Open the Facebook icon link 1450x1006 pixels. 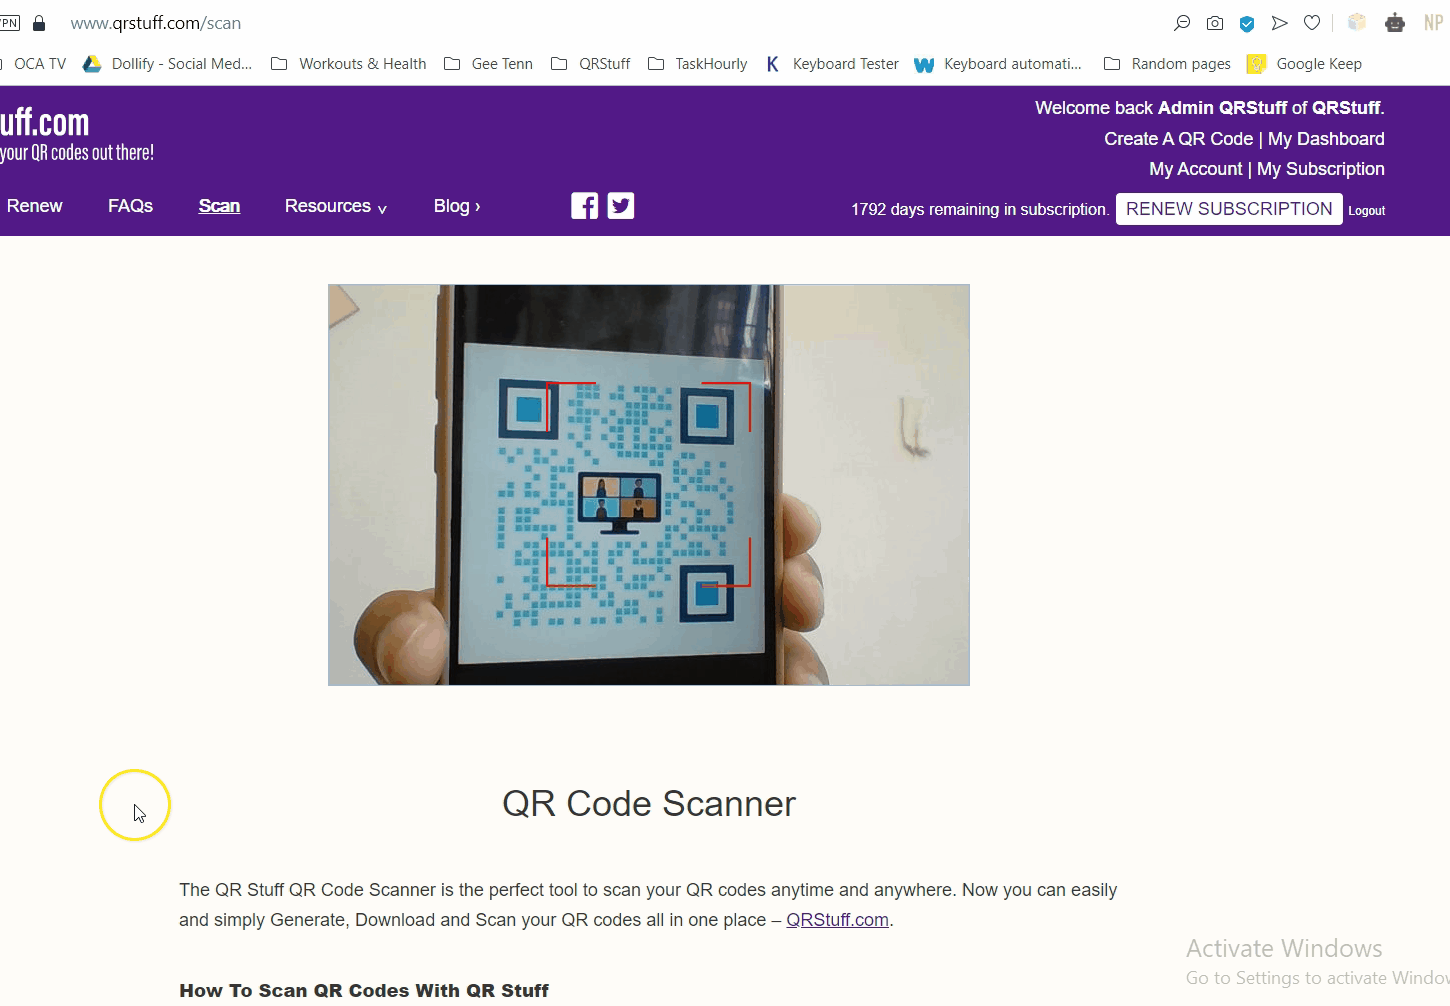click(x=585, y=206)
